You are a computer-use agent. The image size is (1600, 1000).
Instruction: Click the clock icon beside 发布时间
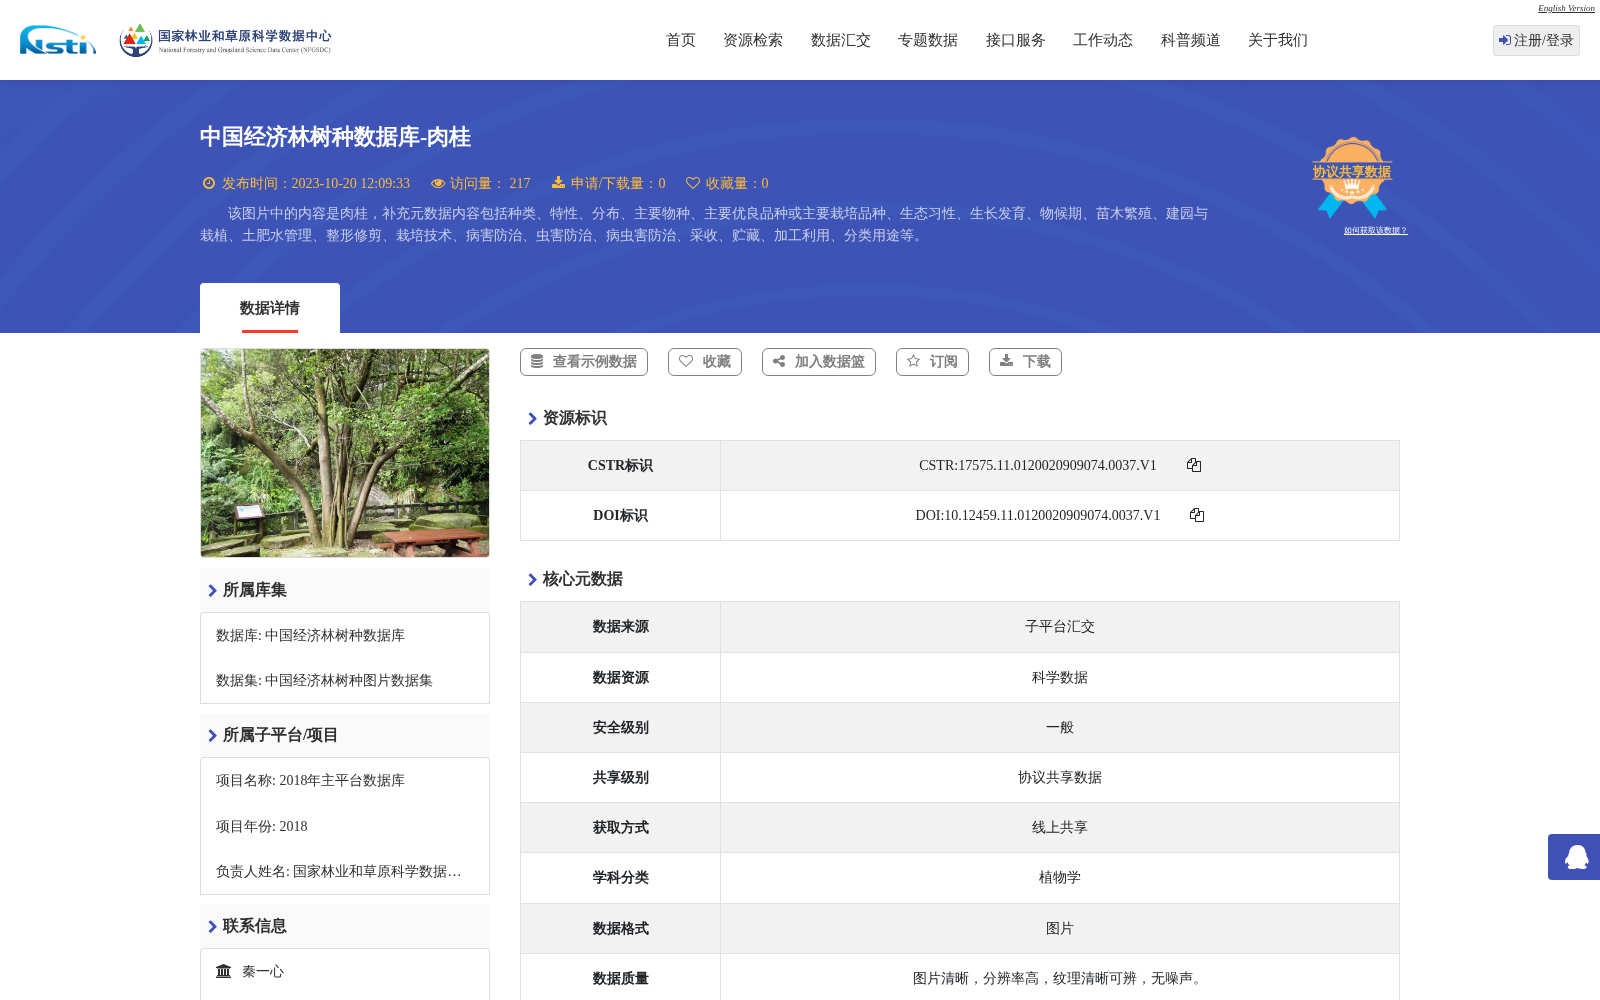coord(209,183)
